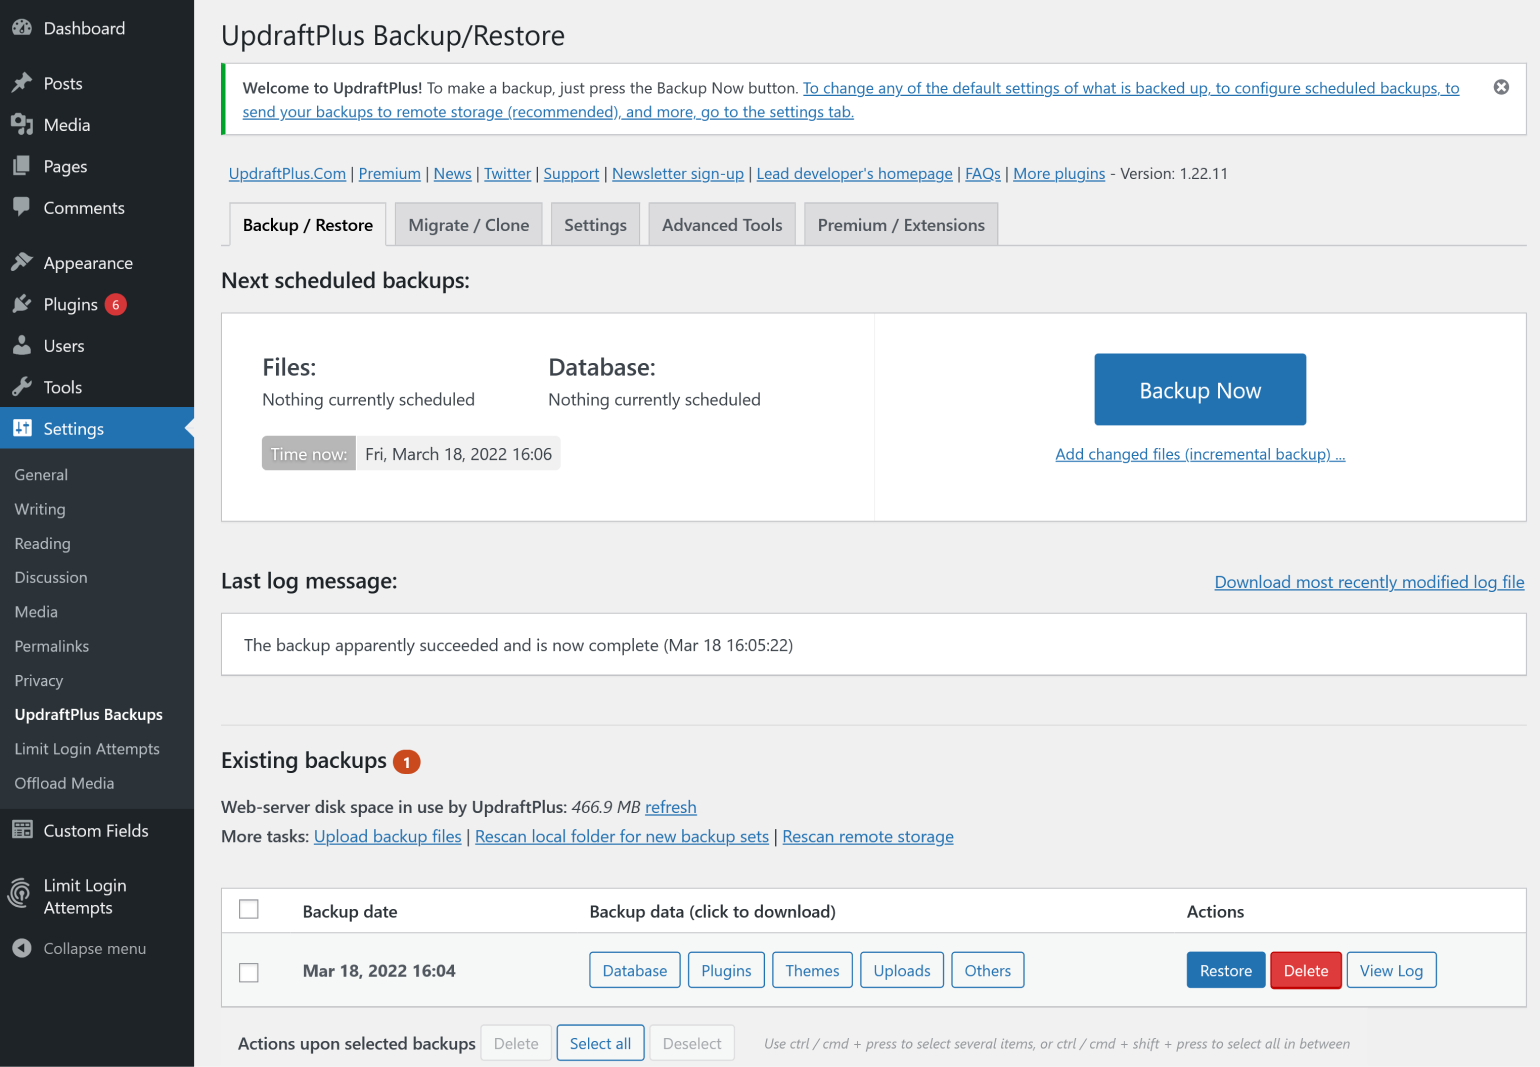
Task: Open the Migrate / Clone tab
Action: [469, 225]
